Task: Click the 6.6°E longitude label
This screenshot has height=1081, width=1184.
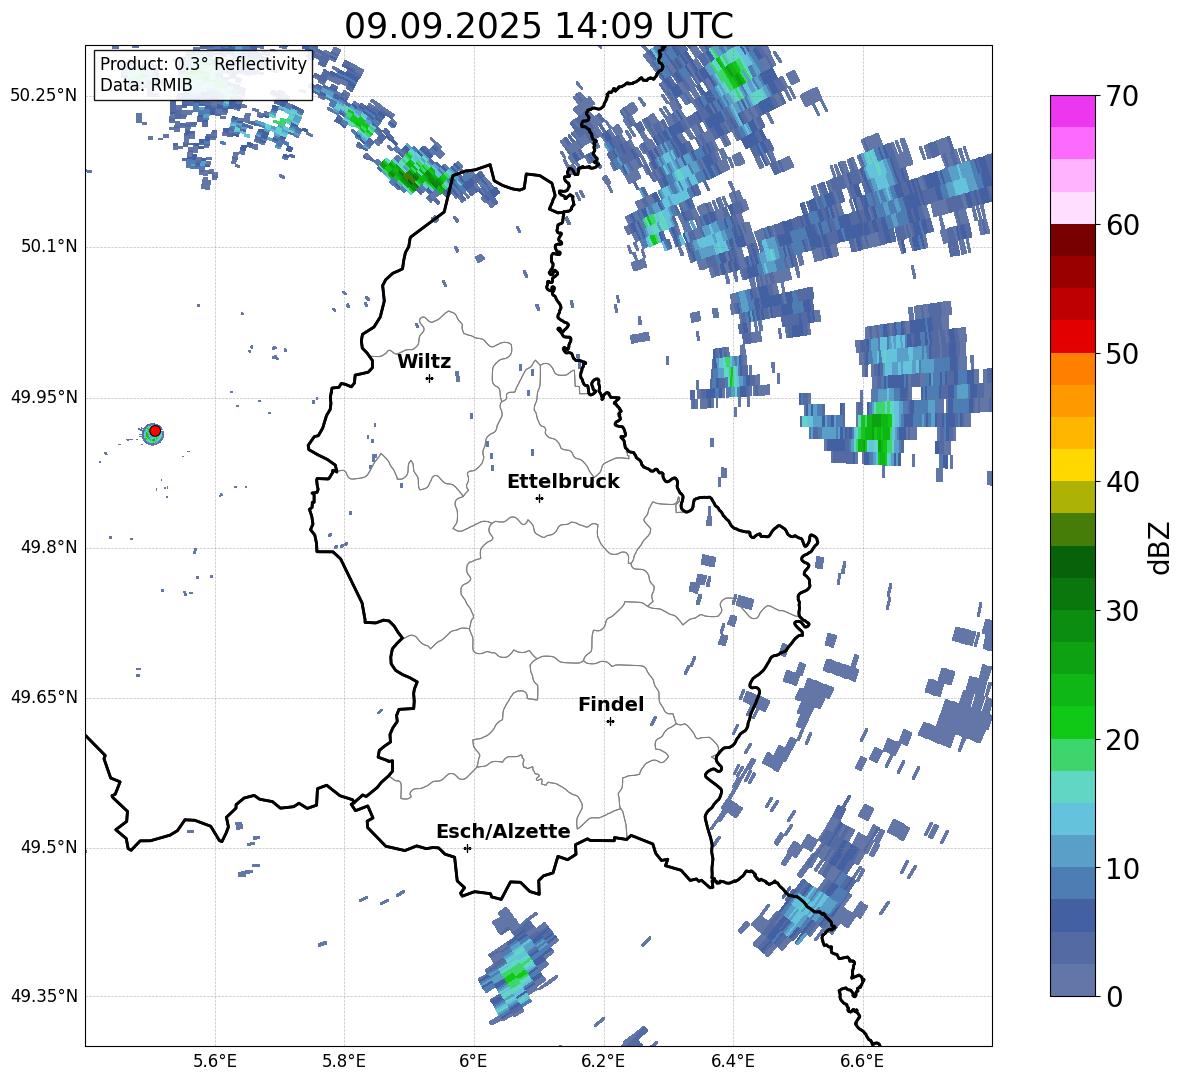Action: tap(862, 1061)
